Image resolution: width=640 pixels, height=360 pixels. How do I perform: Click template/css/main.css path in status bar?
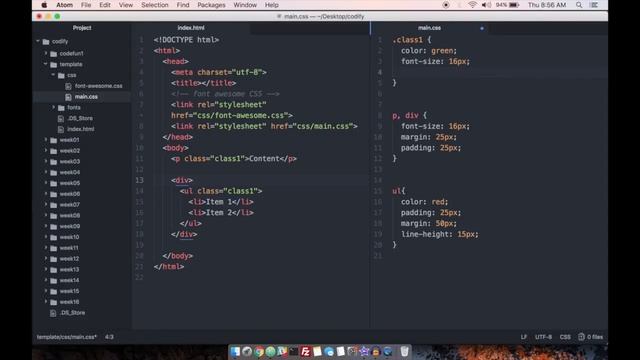click(67, 337)
